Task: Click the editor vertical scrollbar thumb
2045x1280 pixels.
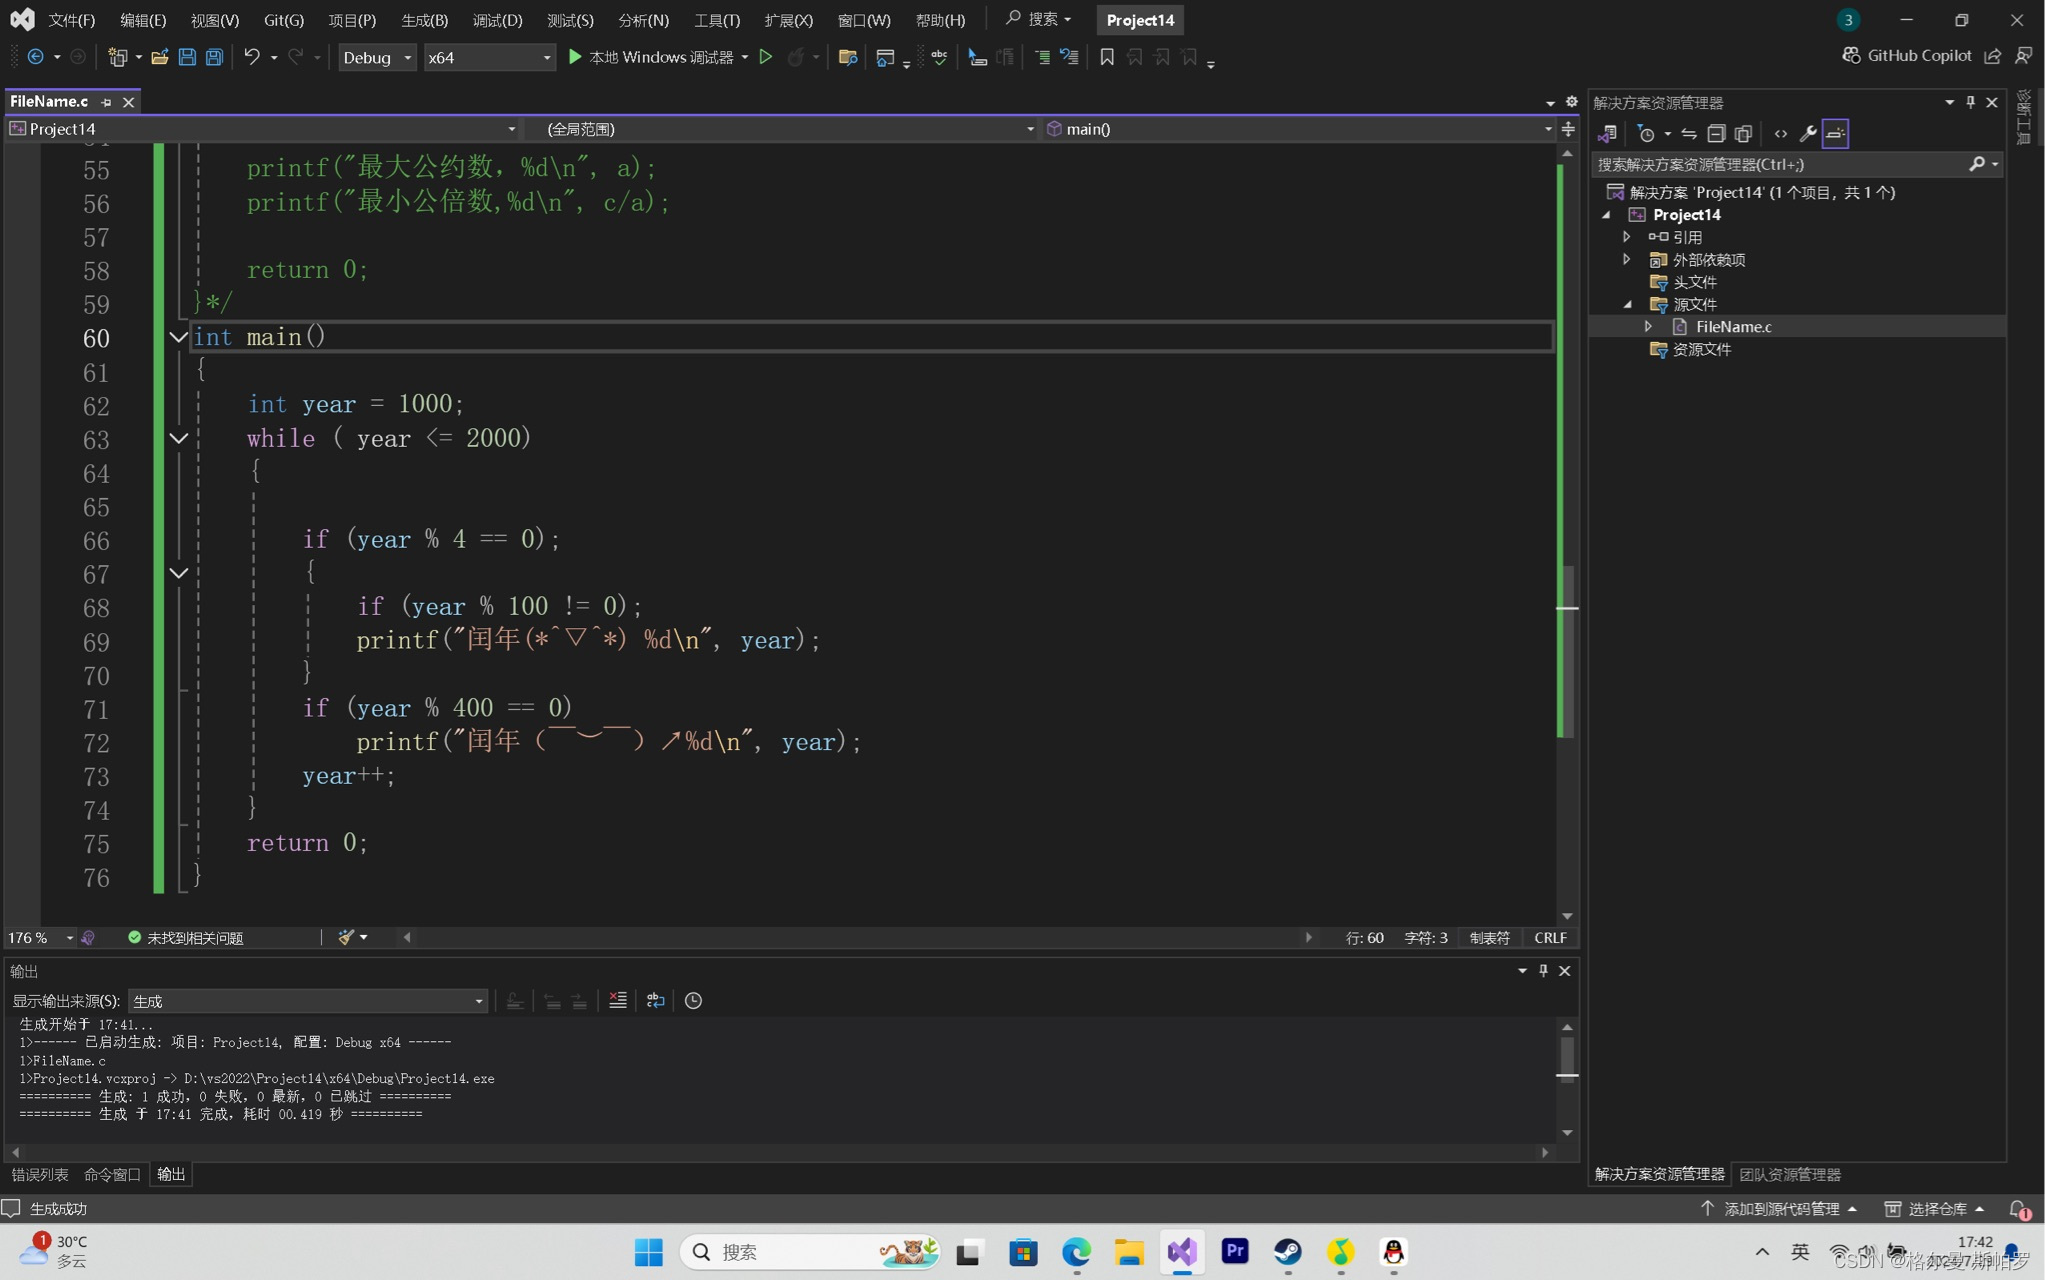Action: click(x=1567, y=652)
